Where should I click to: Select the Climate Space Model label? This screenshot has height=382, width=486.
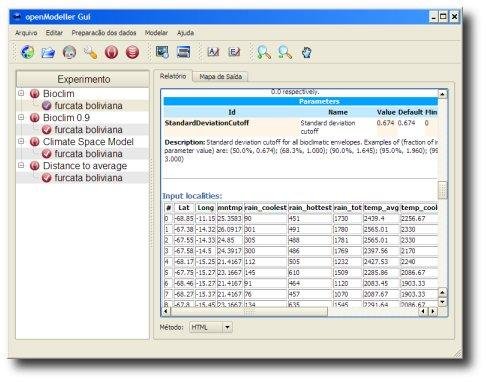point(88,142)
